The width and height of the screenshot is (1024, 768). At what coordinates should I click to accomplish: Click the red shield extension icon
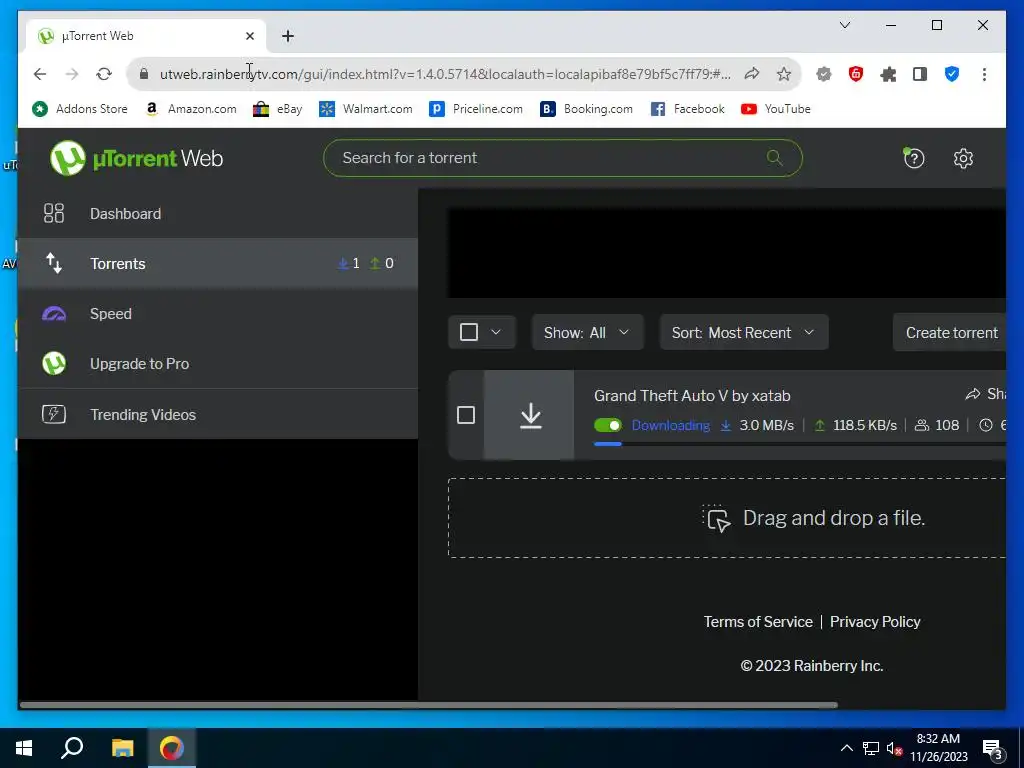pos(856,74)
